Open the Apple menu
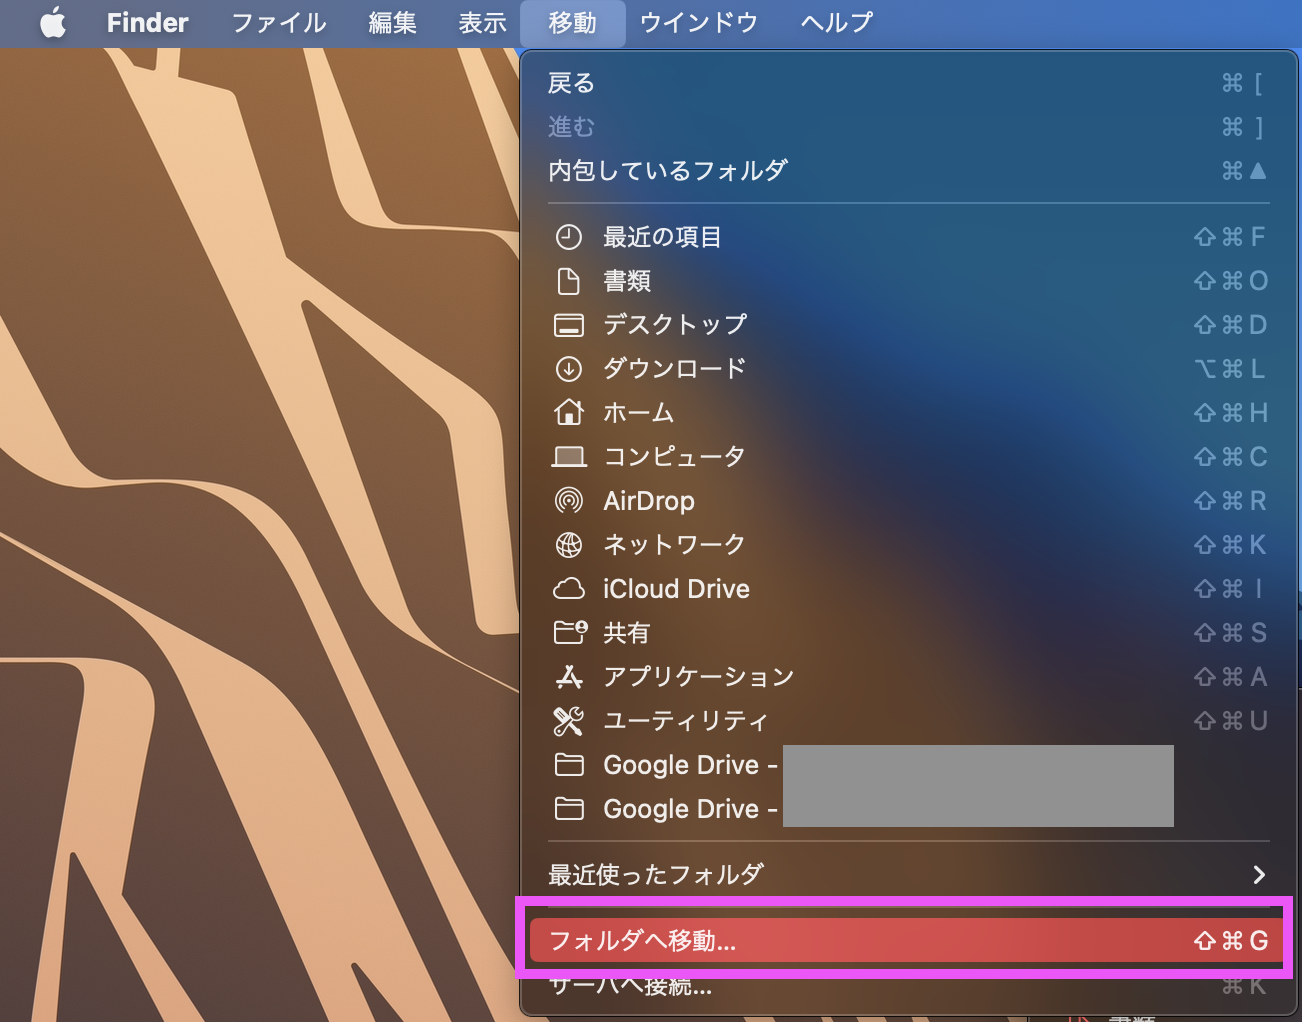1302x1022 pixels. pos(52,23)
